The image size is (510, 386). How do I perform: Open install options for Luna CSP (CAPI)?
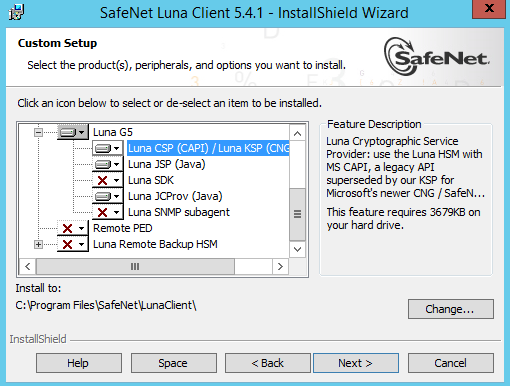(x=108, y=148)
